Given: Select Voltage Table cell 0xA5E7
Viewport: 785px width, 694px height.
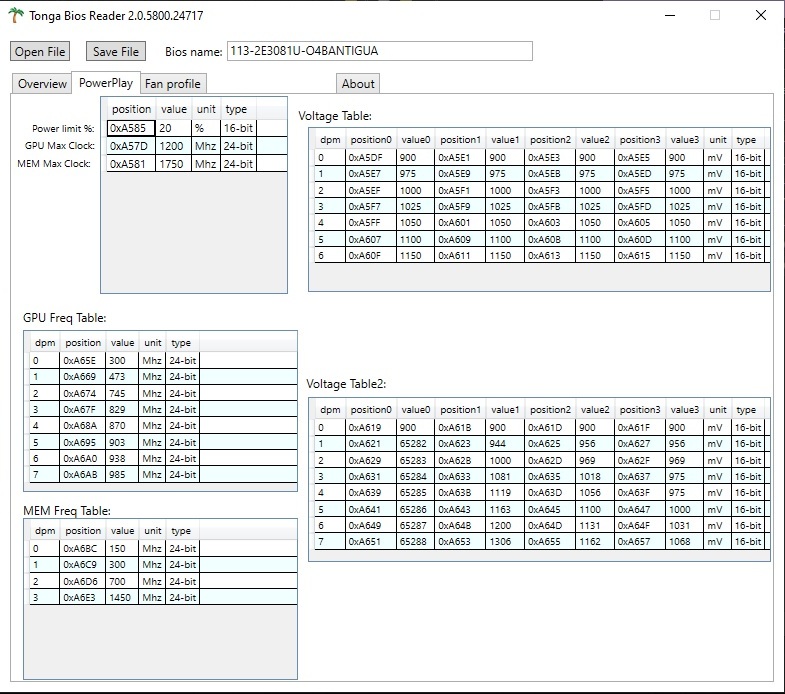Looking at the screenshot, I should (x=371, y=174).
